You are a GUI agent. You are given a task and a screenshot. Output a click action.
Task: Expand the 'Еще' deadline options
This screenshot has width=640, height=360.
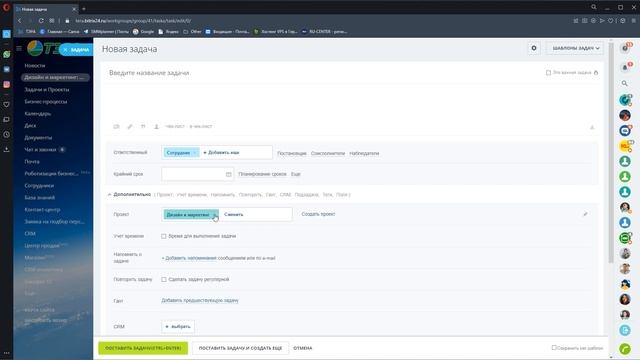[296, 174]
